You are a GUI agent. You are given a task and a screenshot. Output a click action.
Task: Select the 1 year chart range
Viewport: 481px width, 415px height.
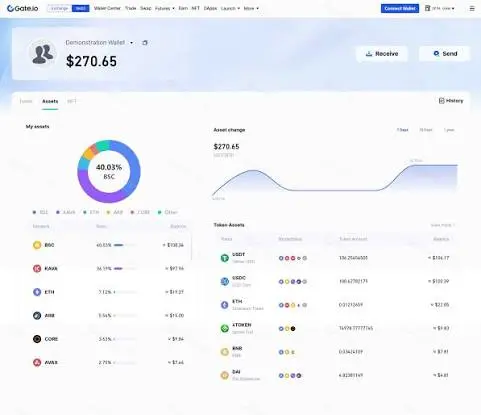pos(449,130)
